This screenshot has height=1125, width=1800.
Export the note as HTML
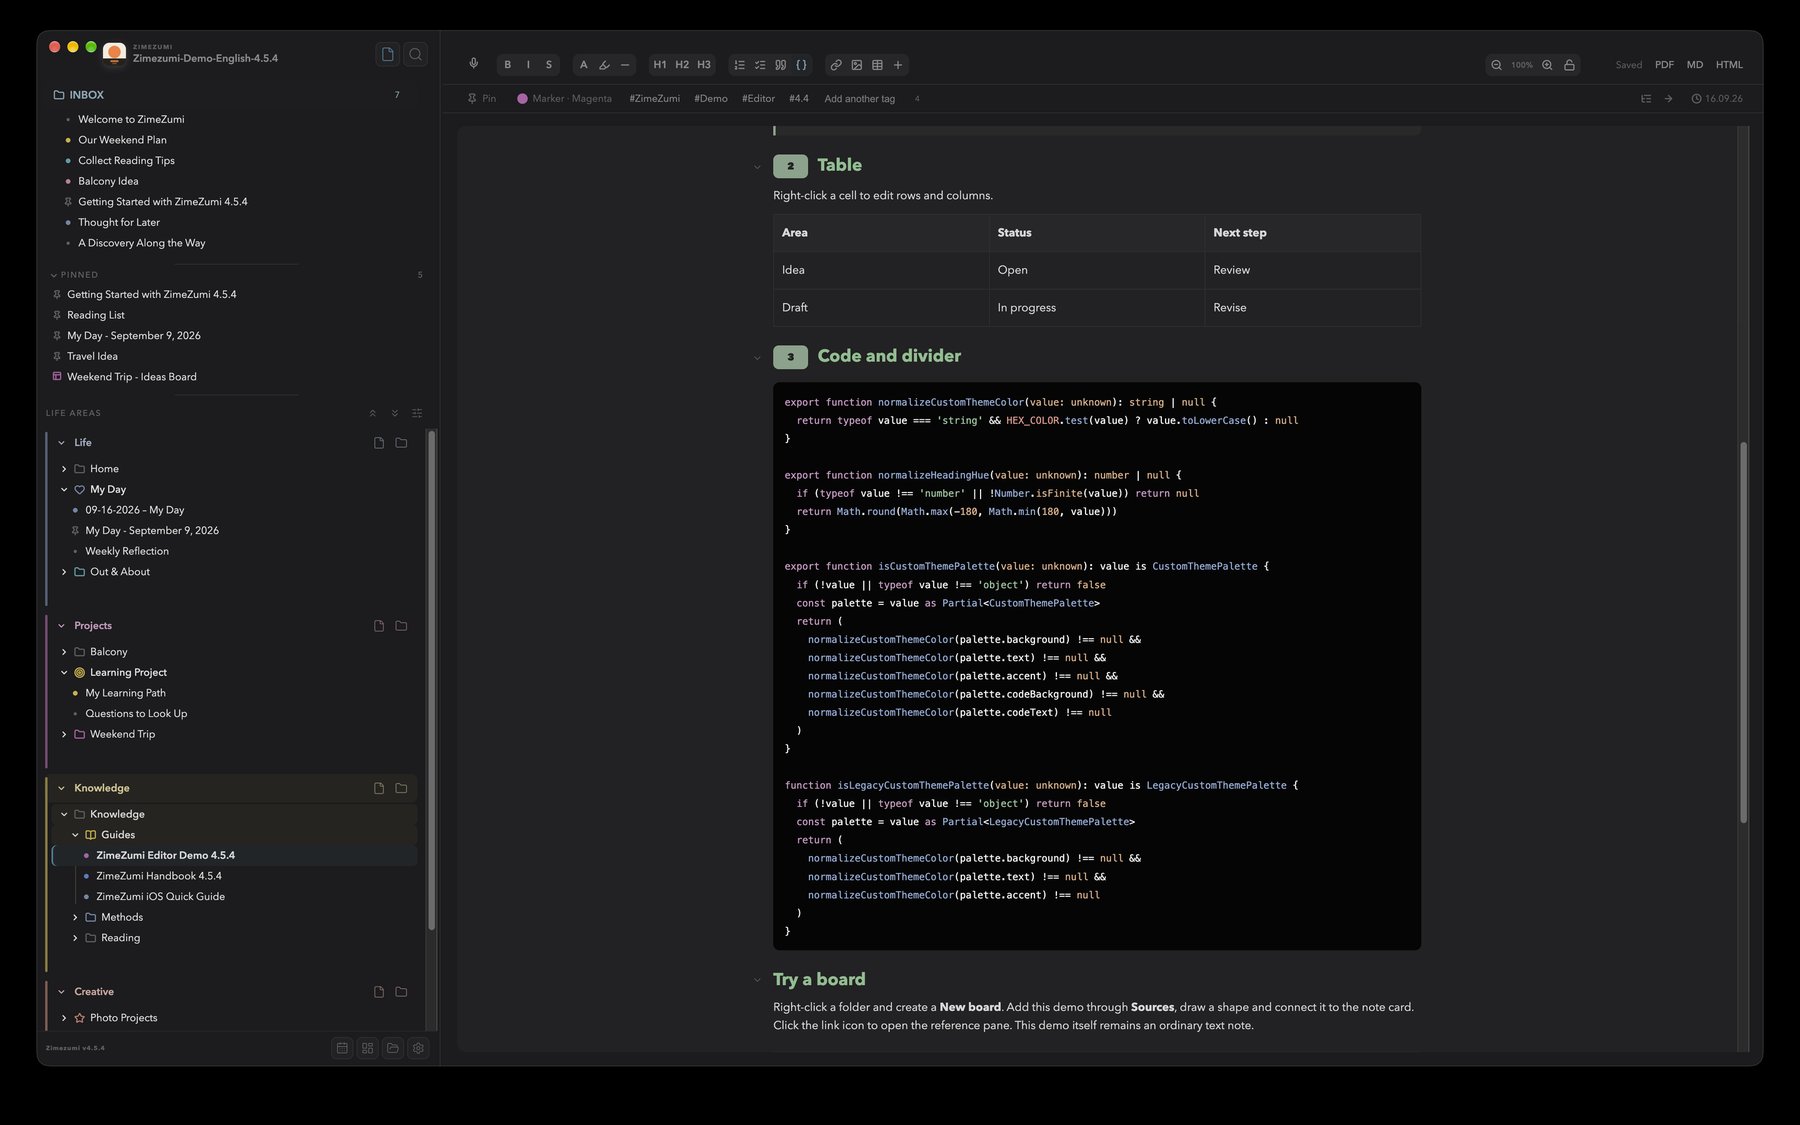point(1729,65)
